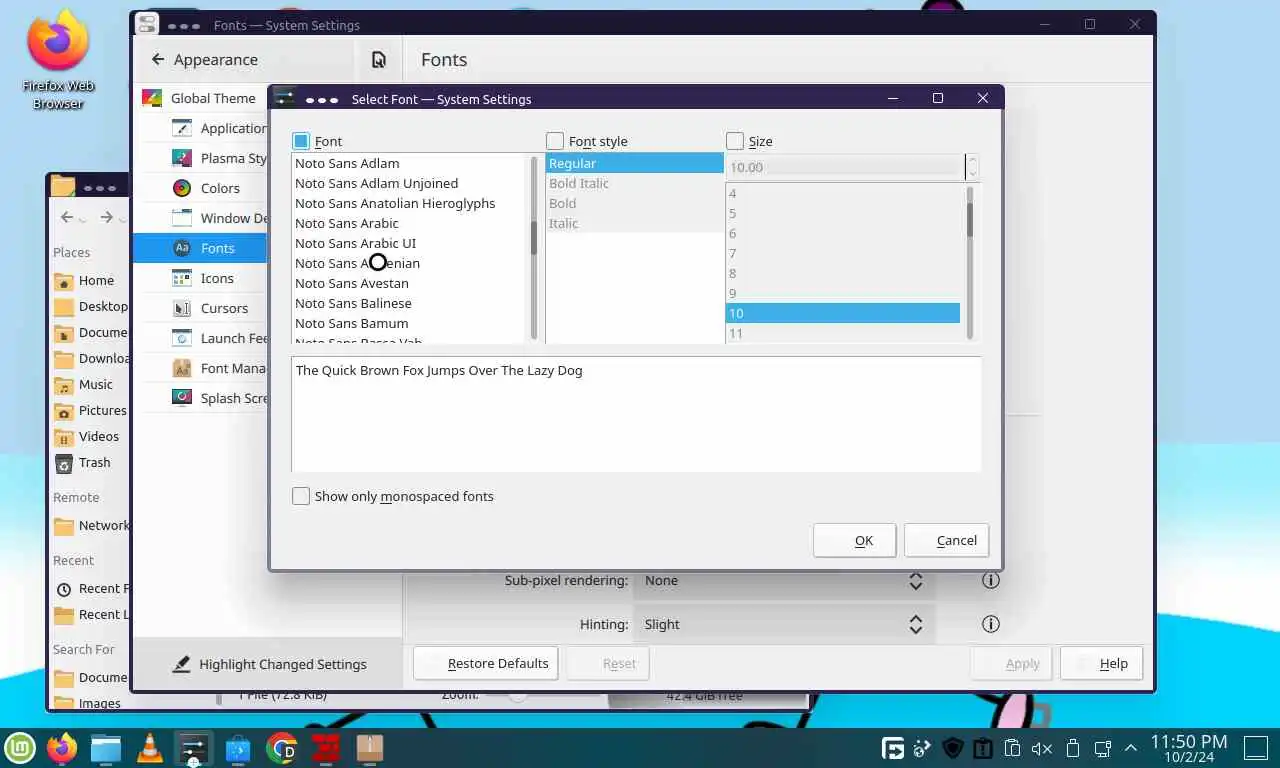This screenshot has height=768, width=1280.
Task: Choose Italic font style
Action: tap(634, 223)
